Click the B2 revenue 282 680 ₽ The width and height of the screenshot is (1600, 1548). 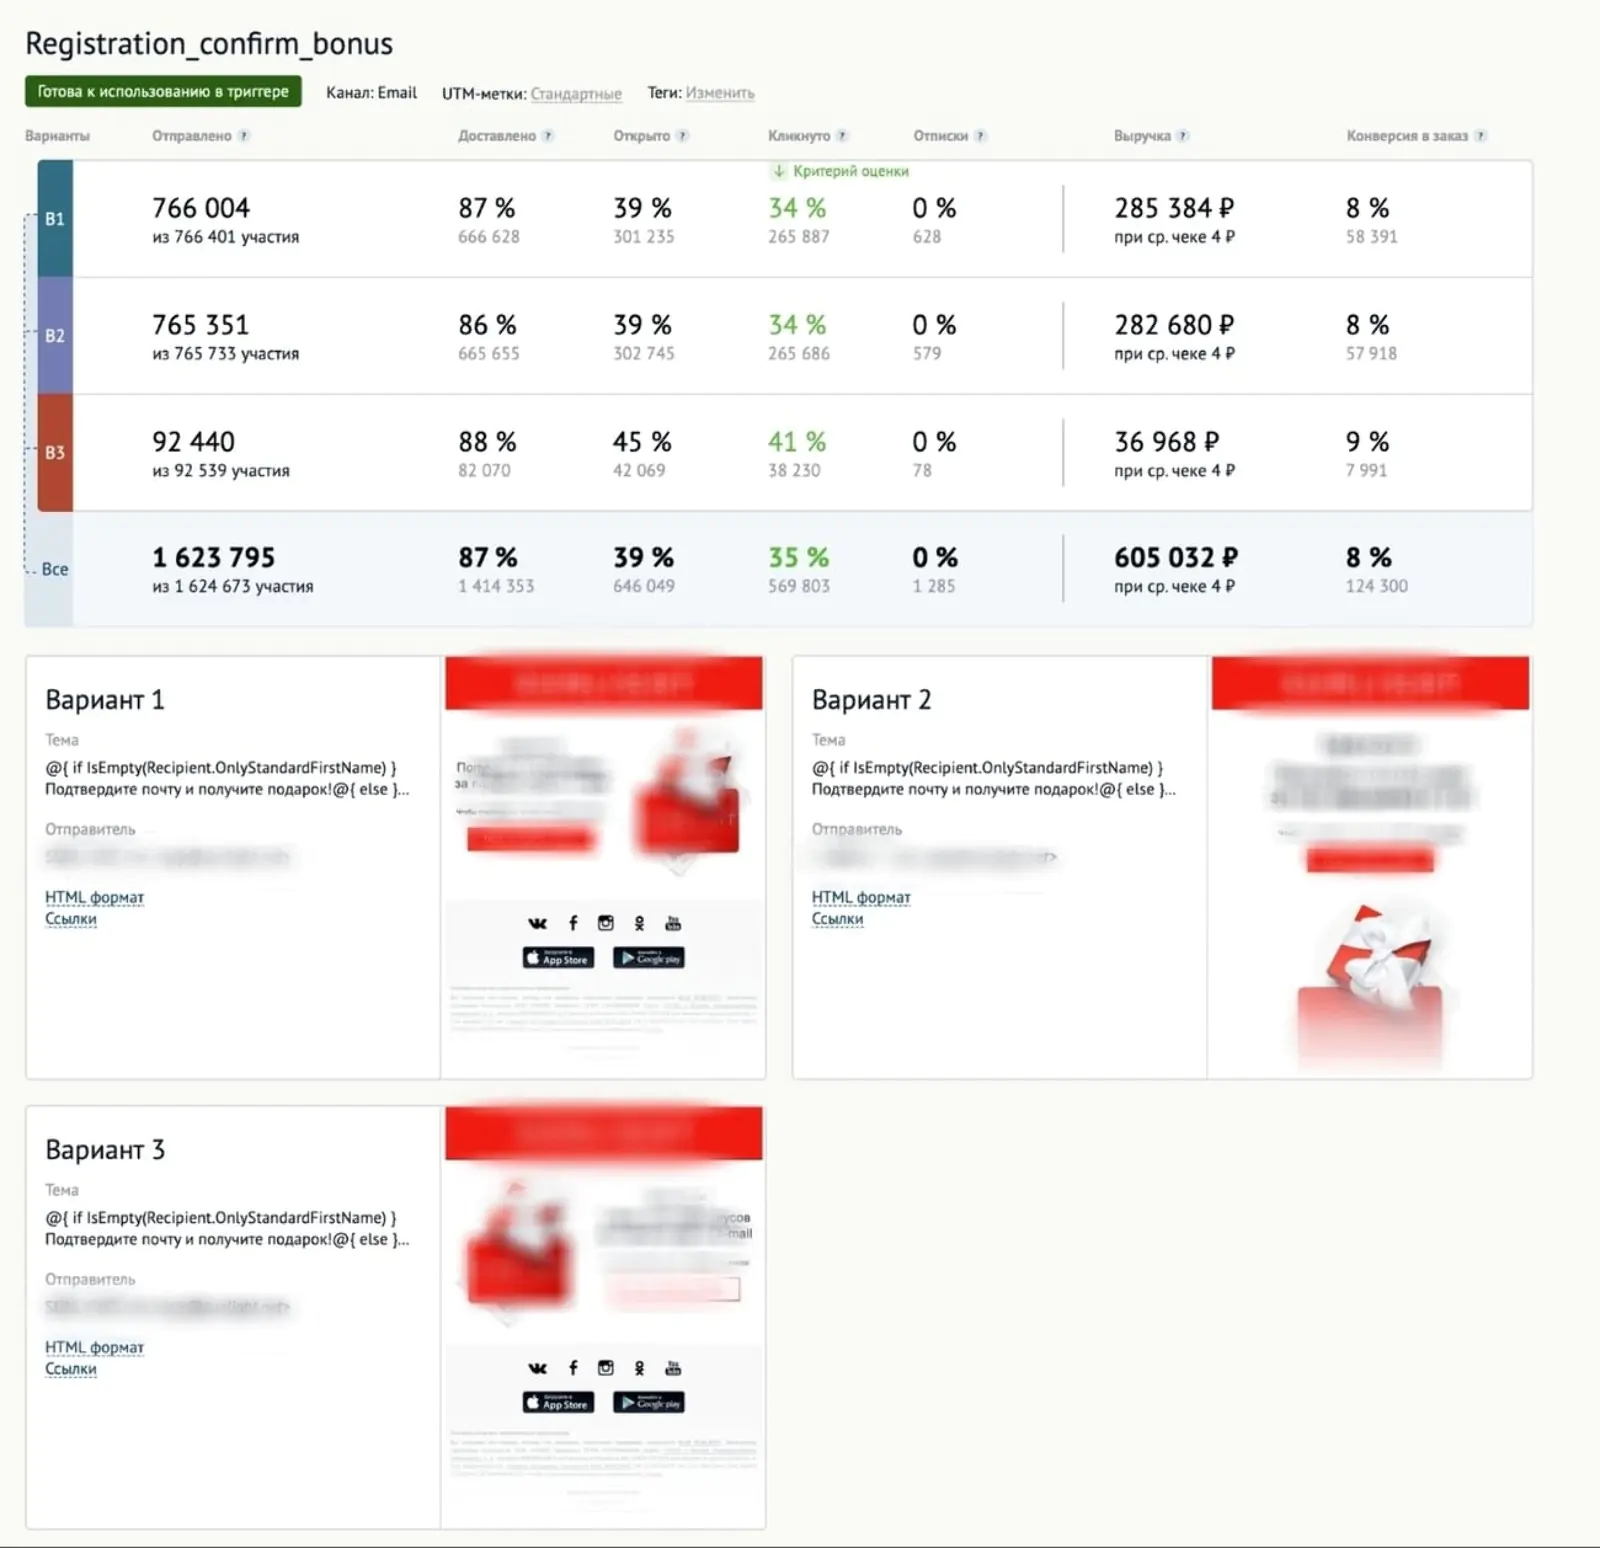click(1174, 325)
